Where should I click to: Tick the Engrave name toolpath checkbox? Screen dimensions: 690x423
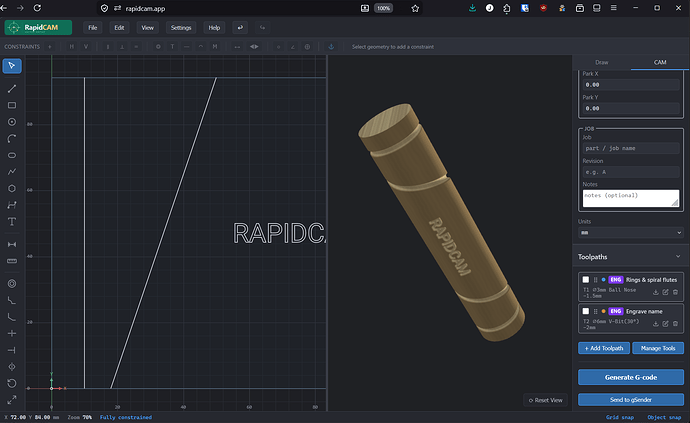coord(586,311)
